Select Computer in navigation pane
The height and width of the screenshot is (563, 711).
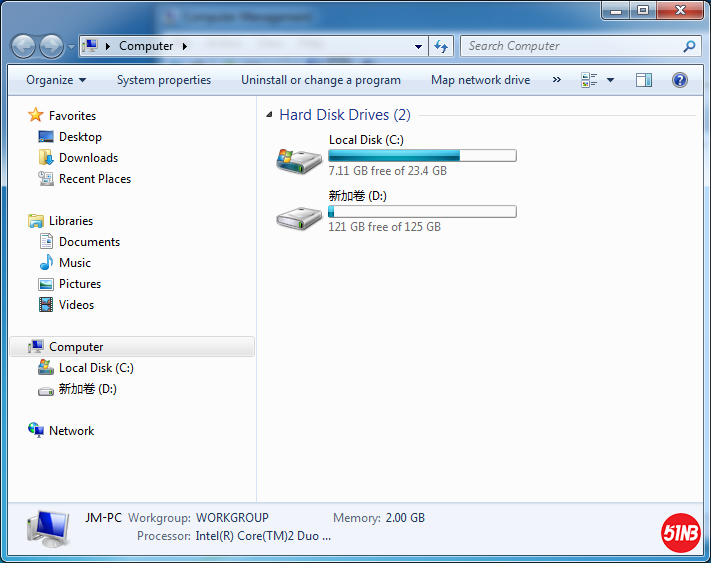[x=132, y=347]
